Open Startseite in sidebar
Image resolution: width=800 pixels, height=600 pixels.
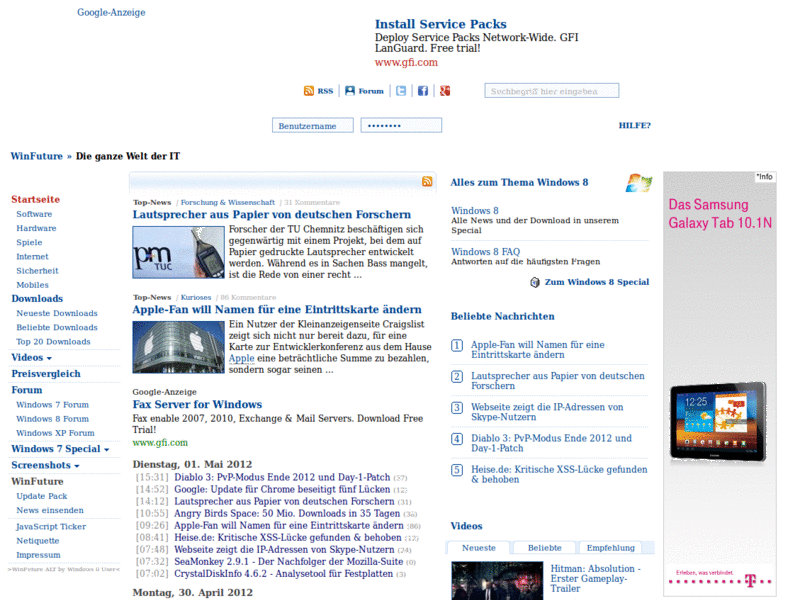(36, 199)
